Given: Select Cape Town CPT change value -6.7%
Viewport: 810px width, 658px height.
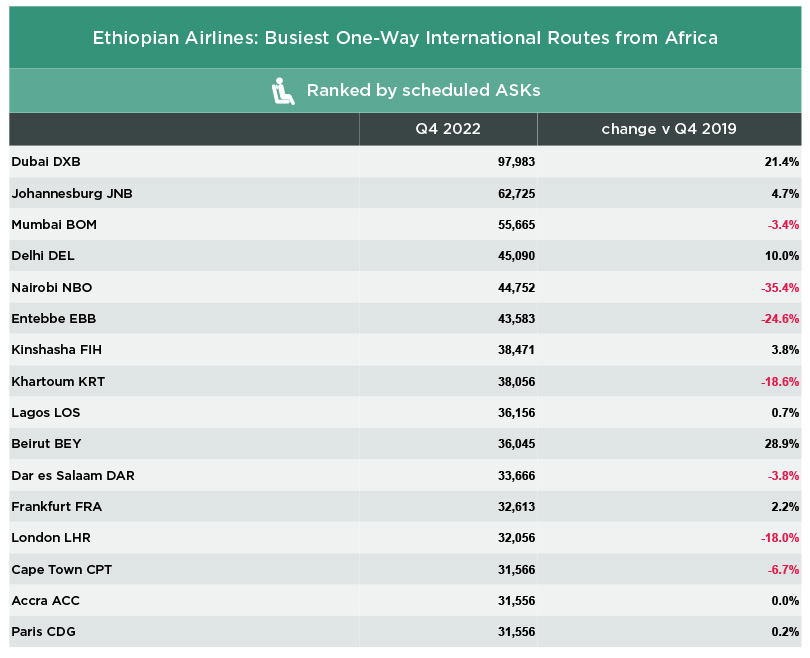Looking at the screenshot, I should (780, 569).
